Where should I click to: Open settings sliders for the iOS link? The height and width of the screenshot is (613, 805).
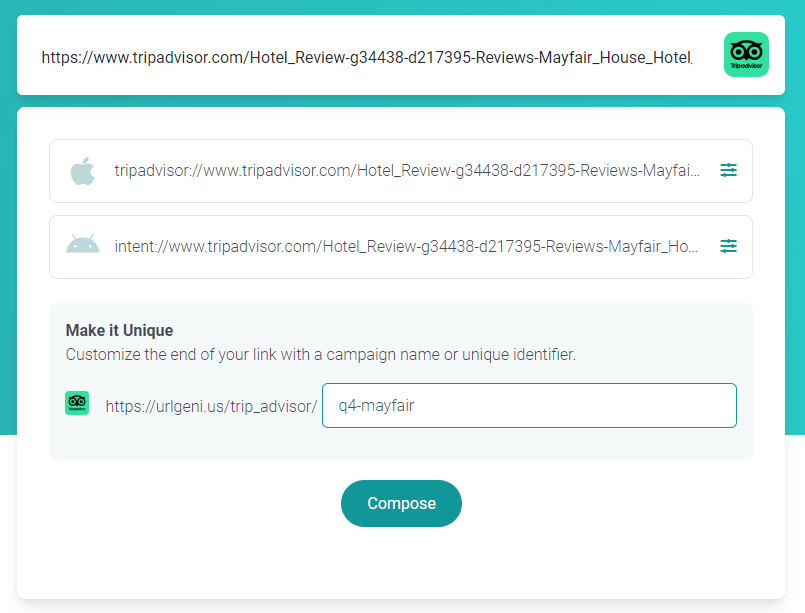click(728, 170)
